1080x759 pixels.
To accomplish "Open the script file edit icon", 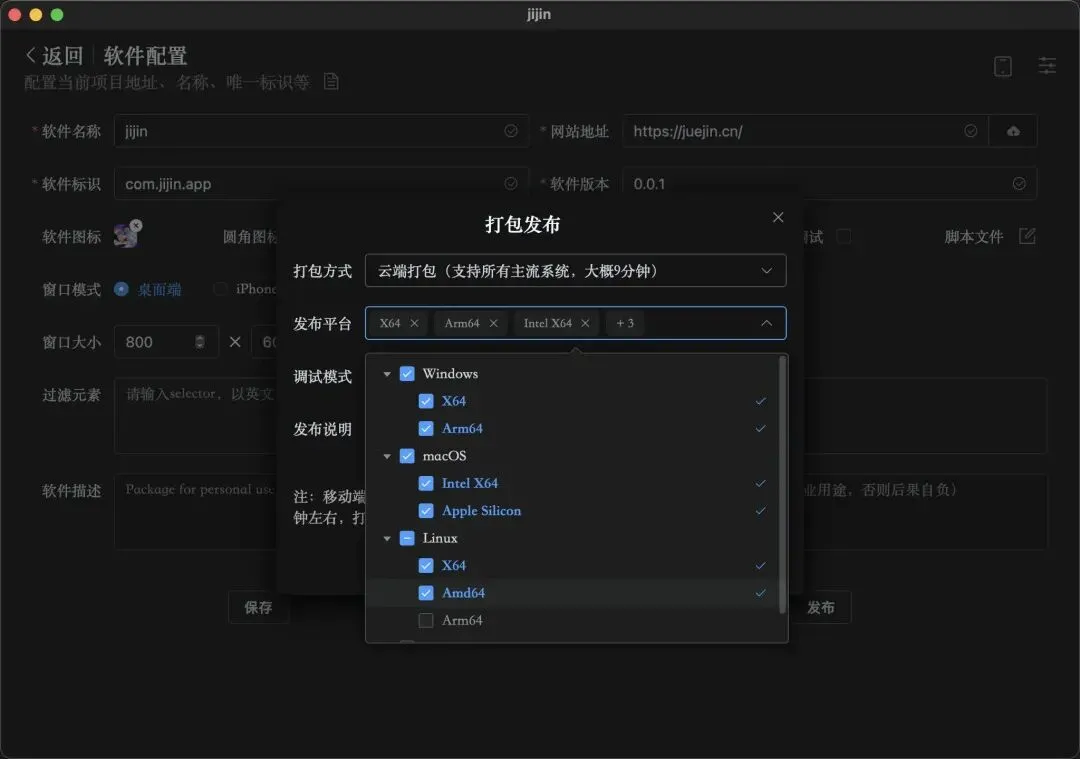I will (x=1027, y=236).
